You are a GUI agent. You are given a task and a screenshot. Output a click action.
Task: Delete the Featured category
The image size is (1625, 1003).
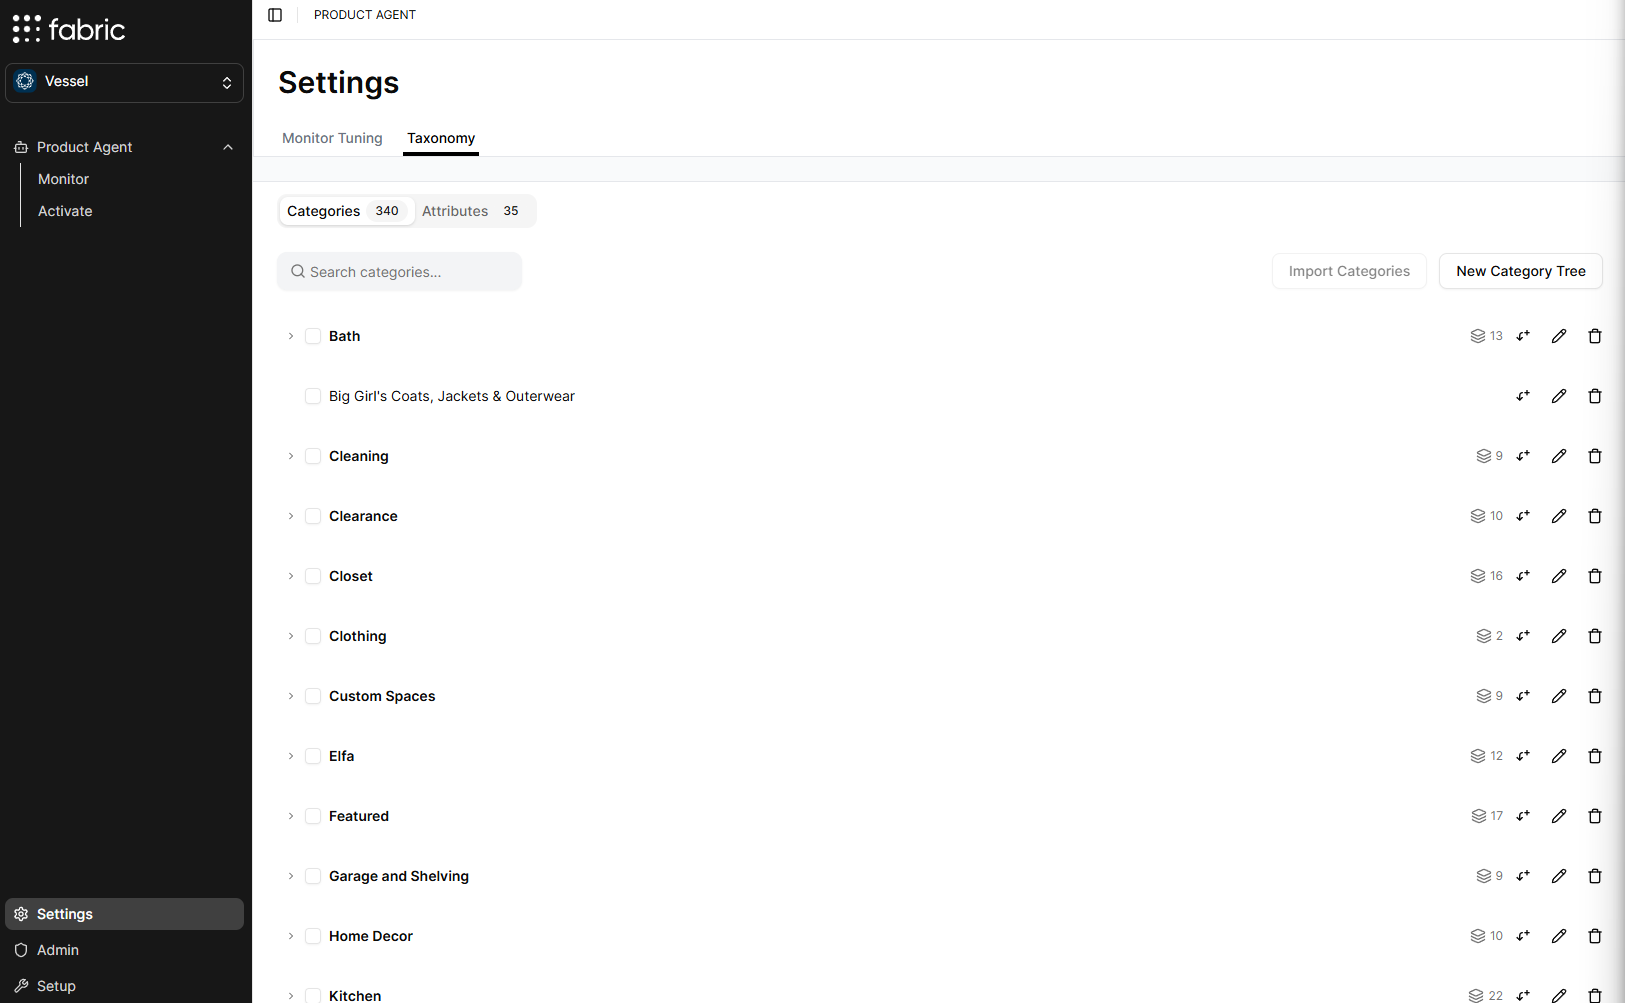1595,816
